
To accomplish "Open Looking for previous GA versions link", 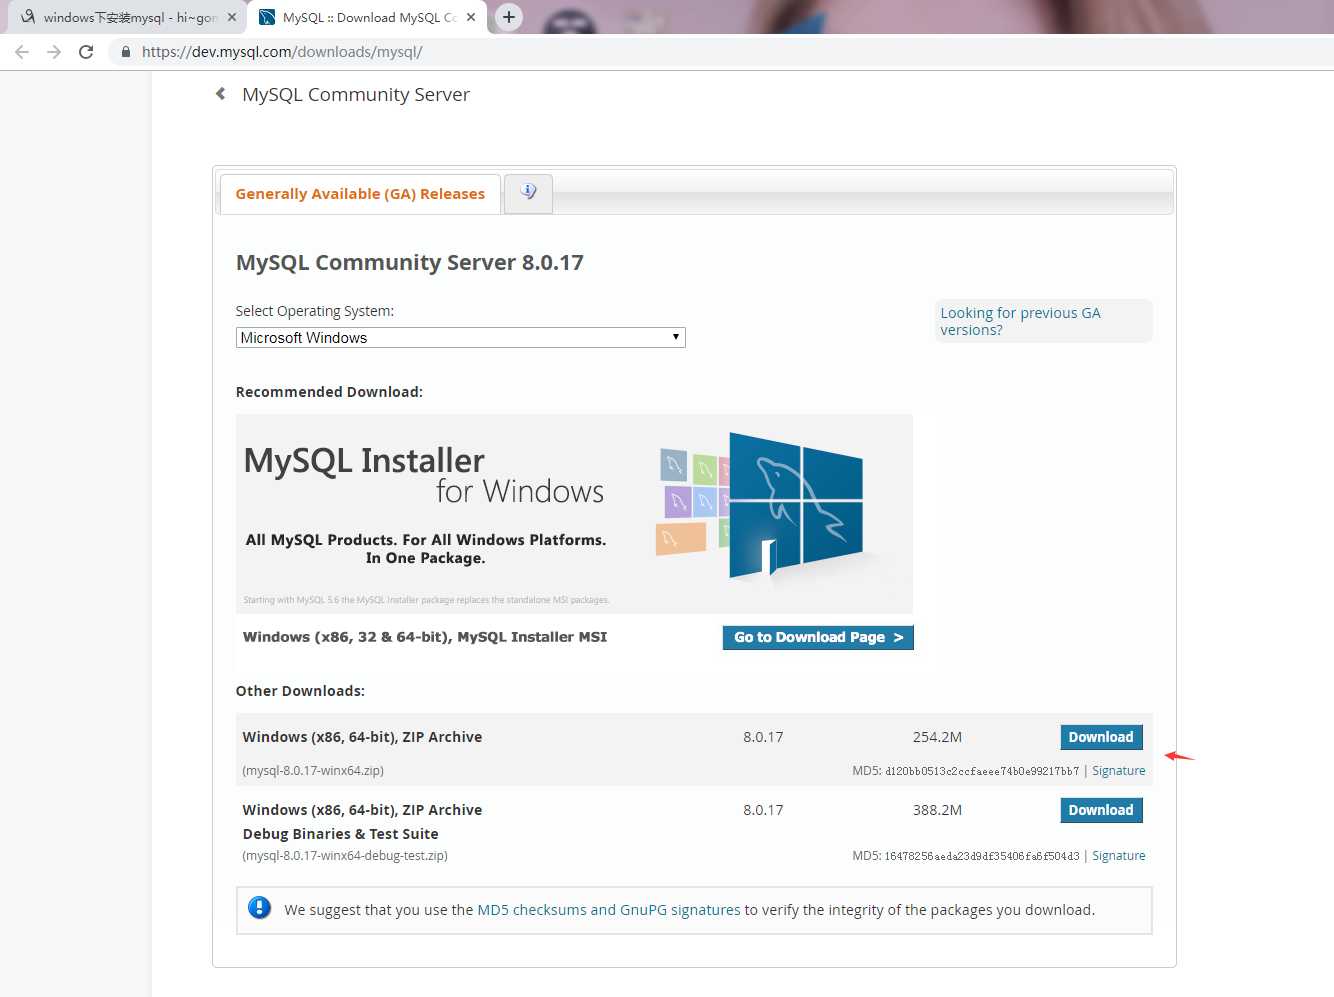I will 1020,321.
